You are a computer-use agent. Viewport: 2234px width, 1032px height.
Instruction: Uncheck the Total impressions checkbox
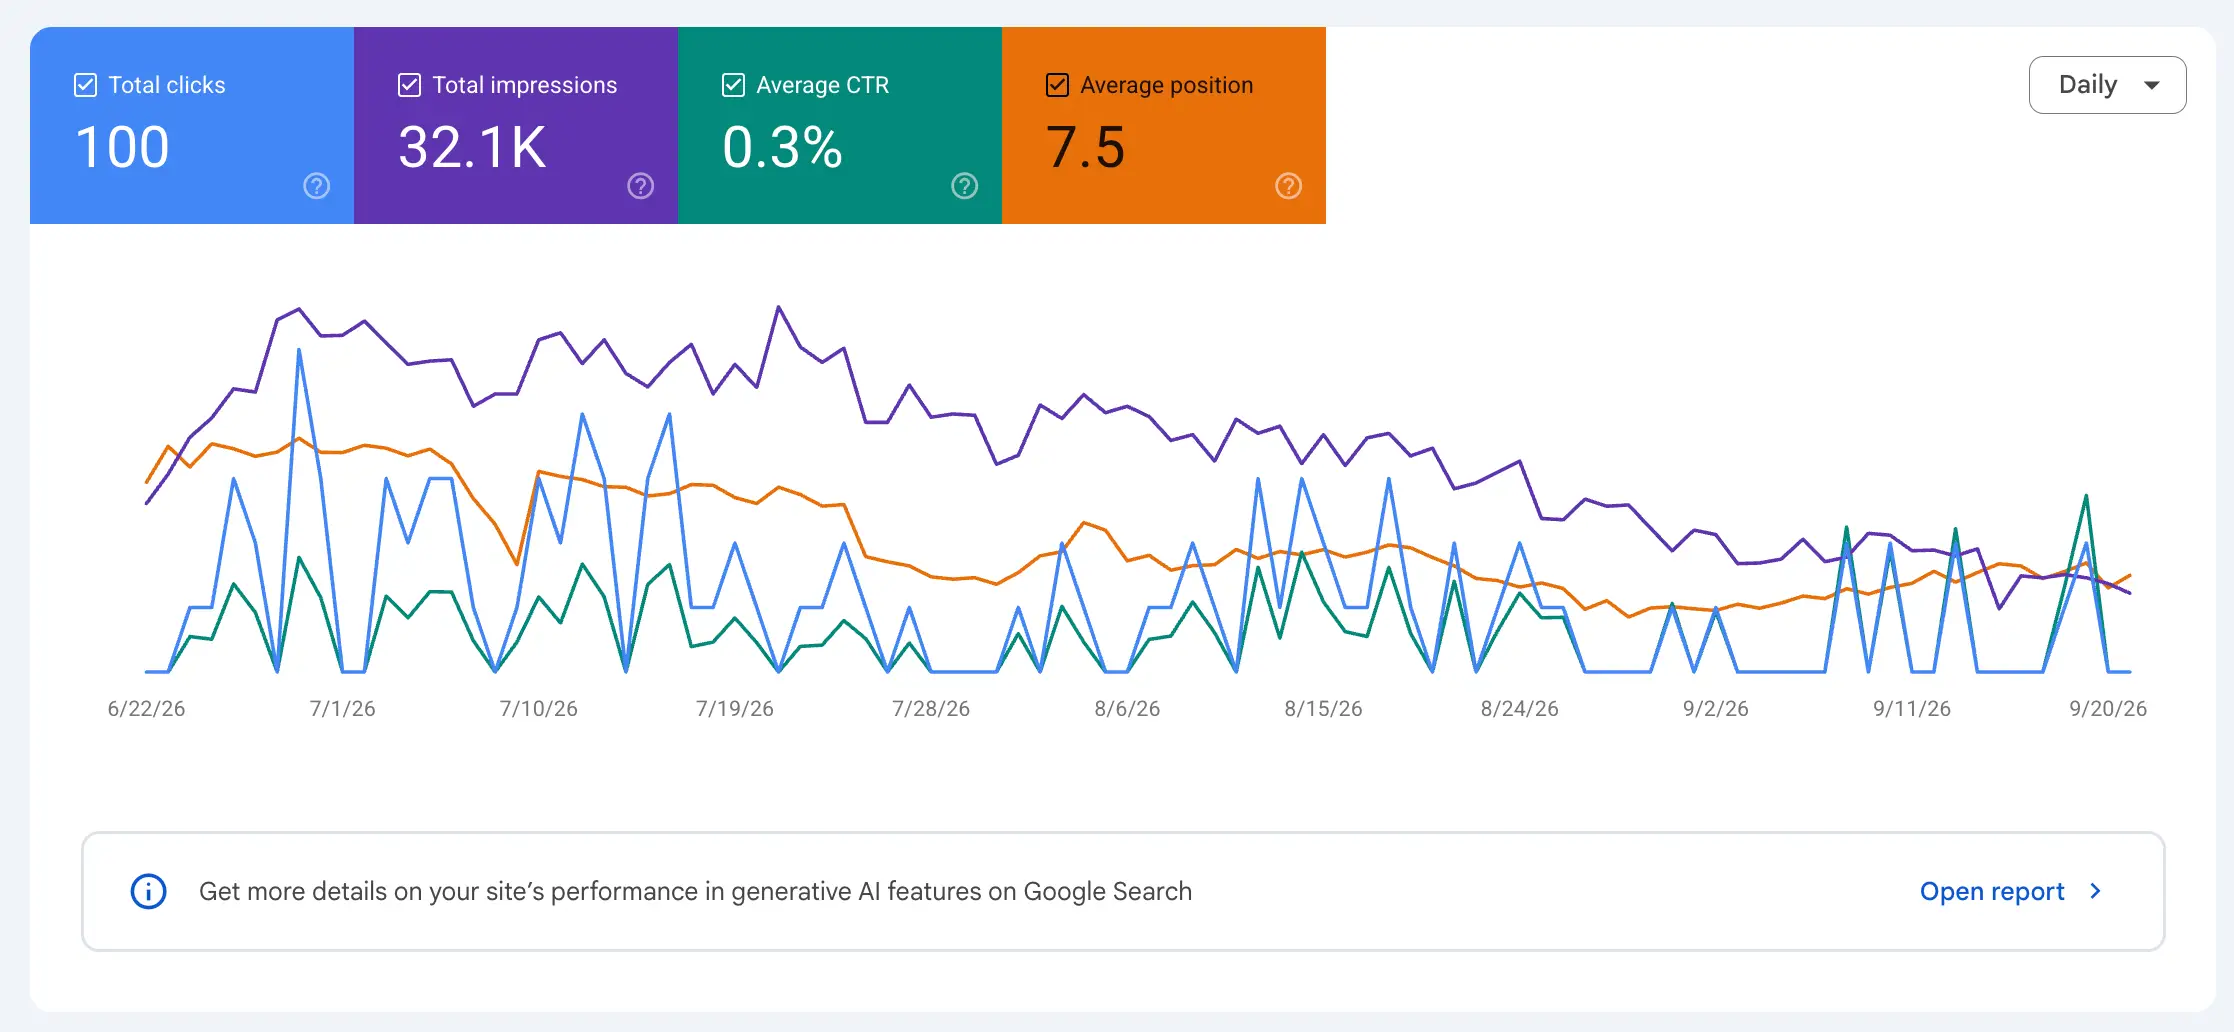tap(410, 85)
